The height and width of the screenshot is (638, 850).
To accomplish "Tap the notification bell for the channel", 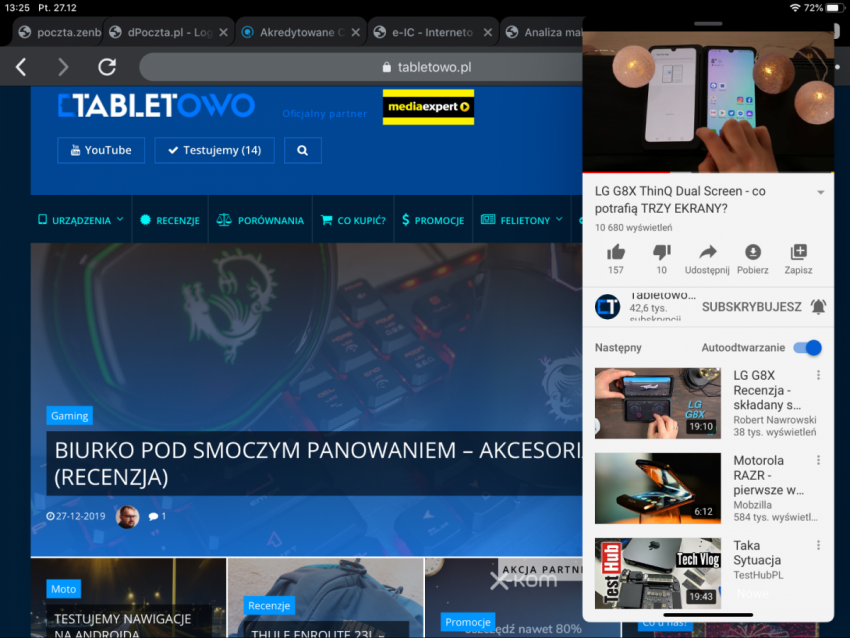I will pos(818,307).
